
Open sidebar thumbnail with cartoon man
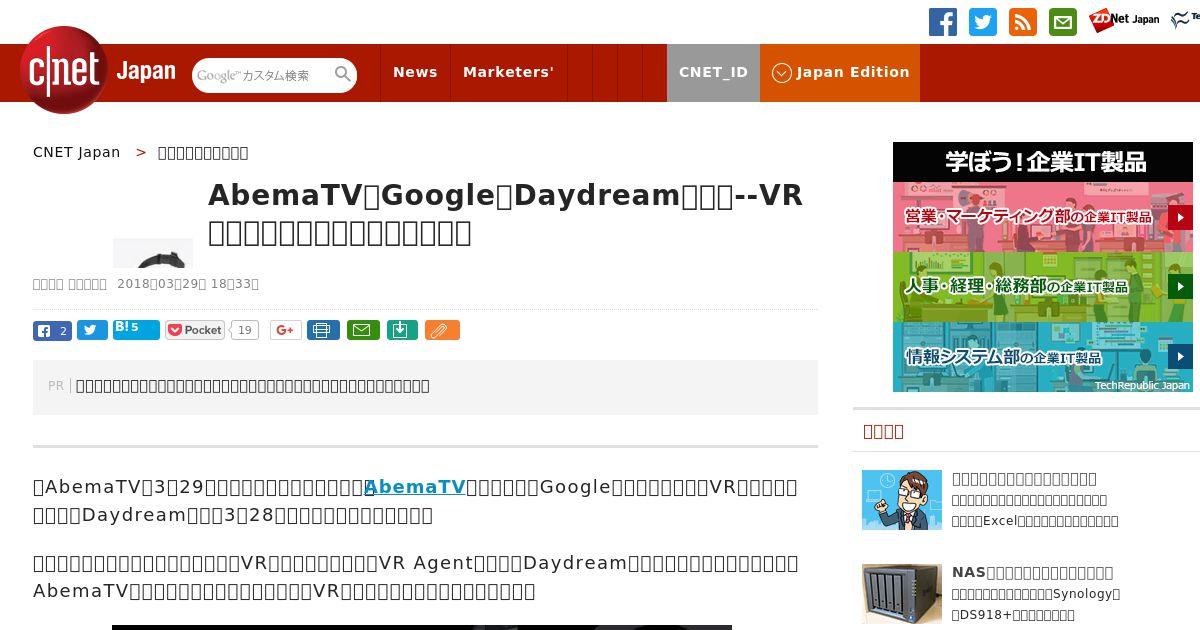point(902,500)
